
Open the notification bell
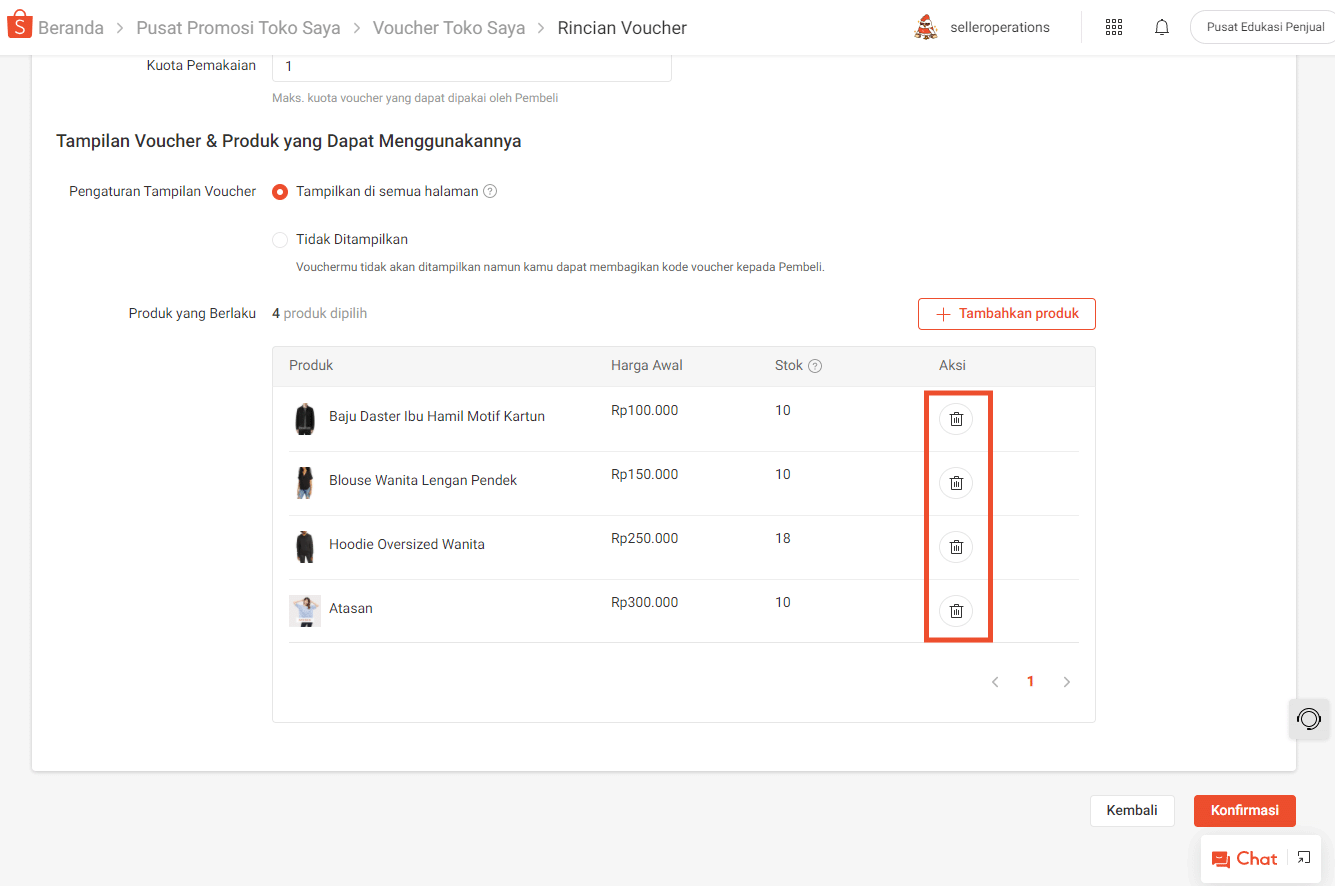(x=1161, y=28)
